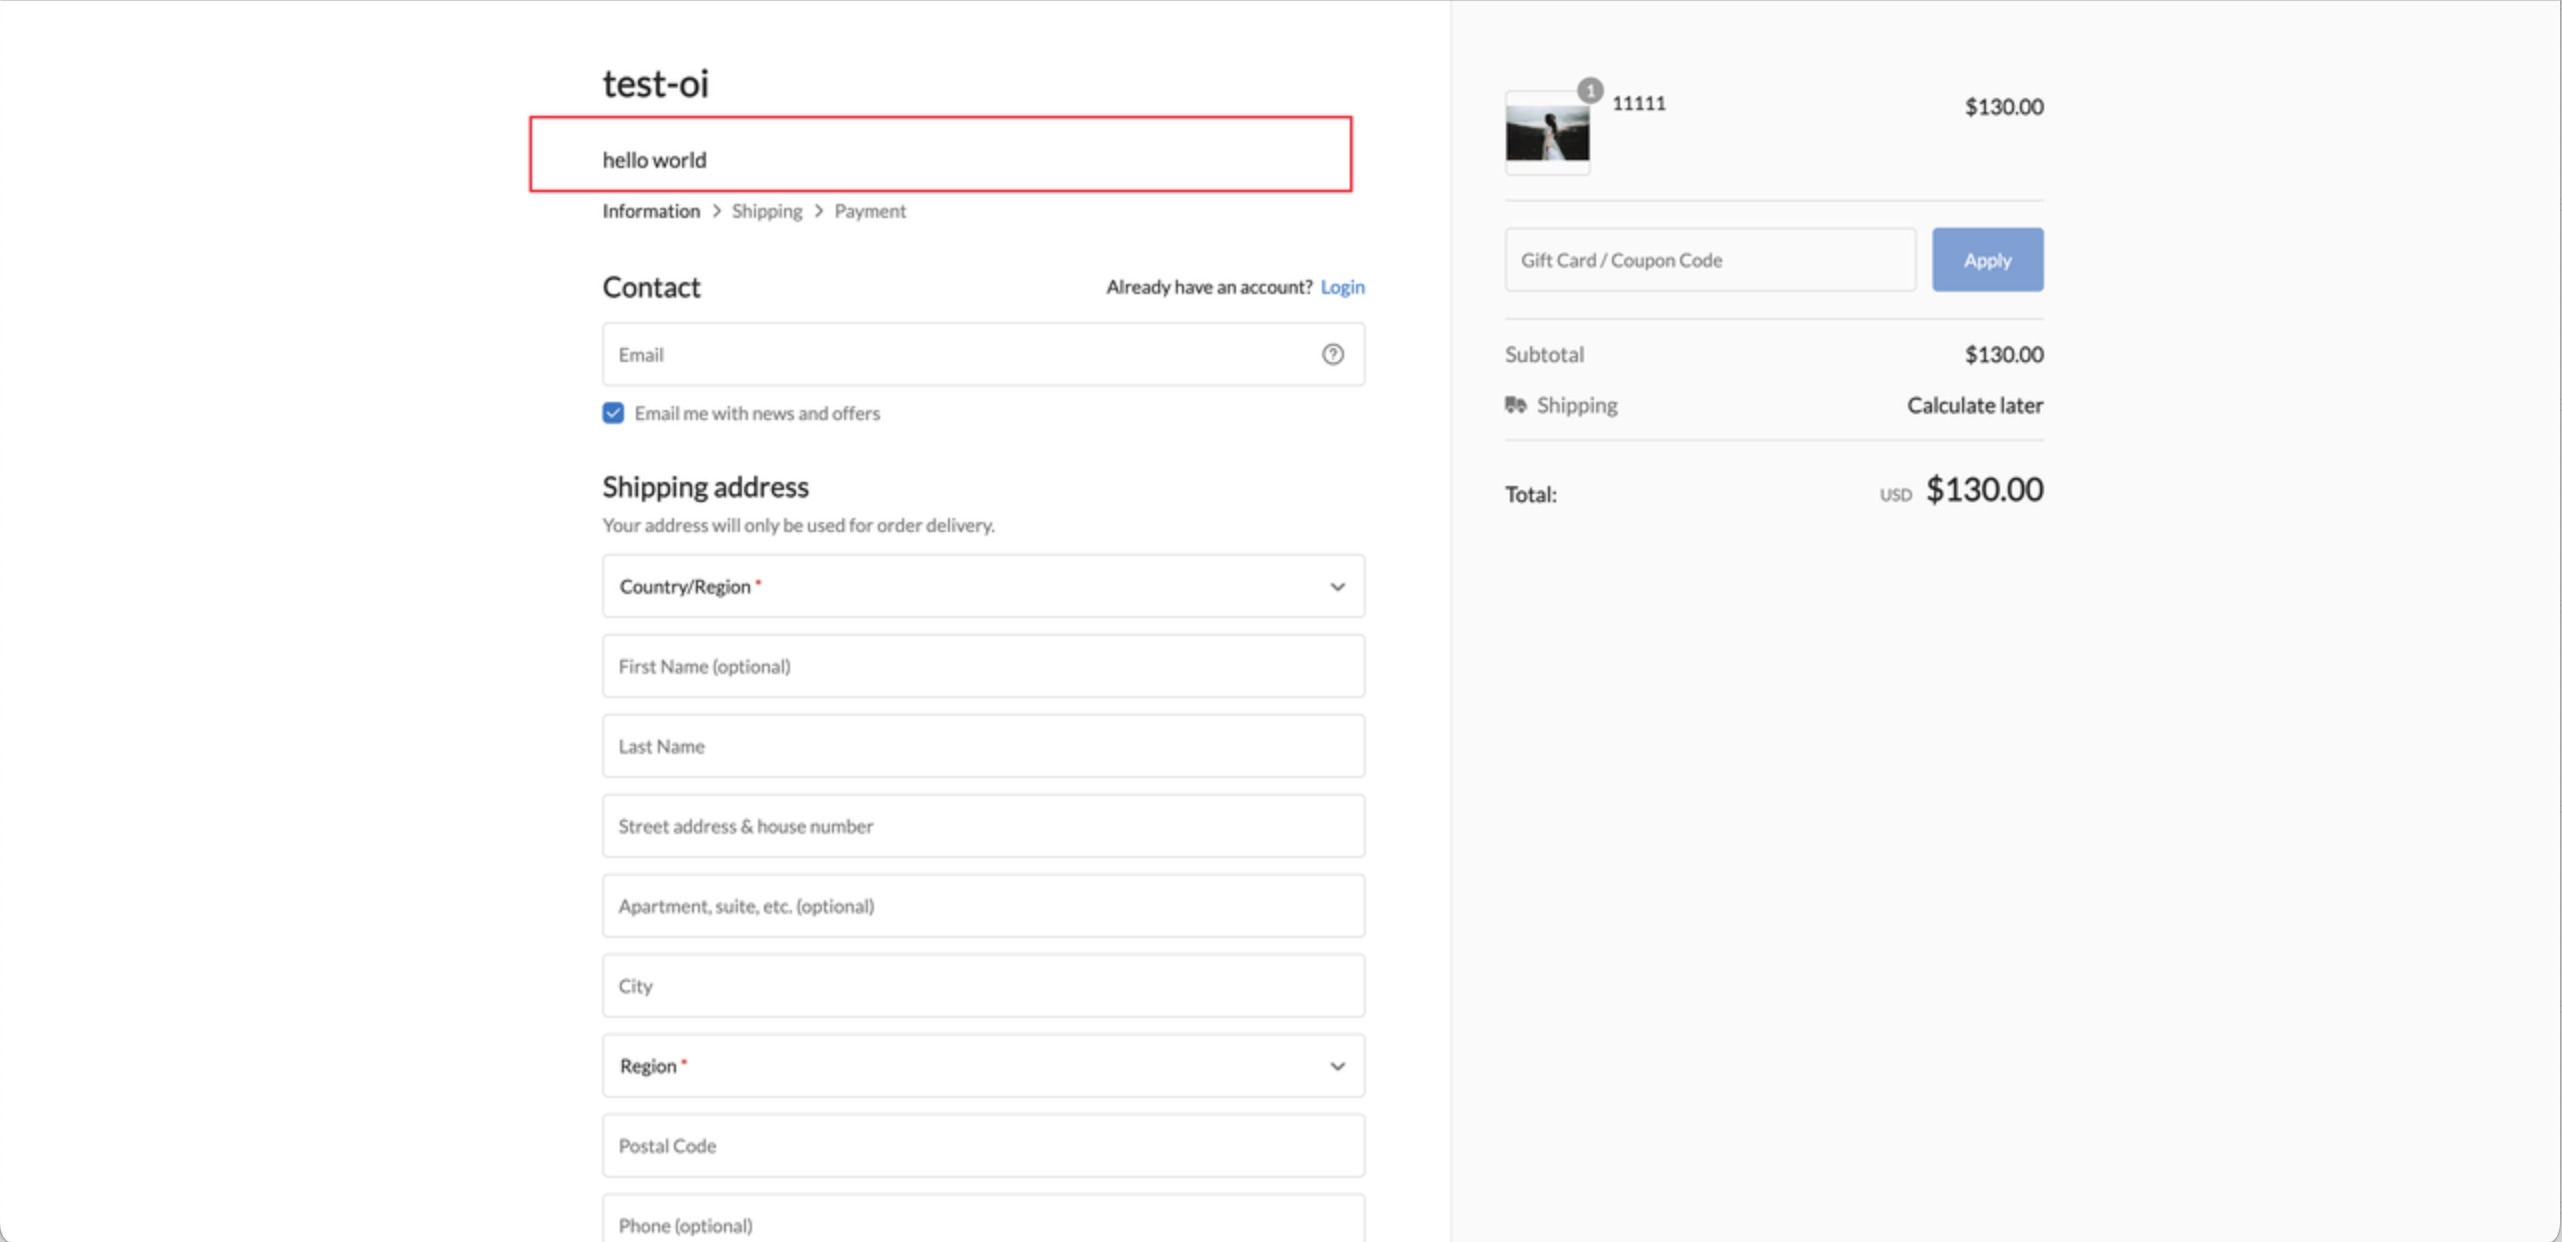Click the chevron after Shipping breadcrumb

[818, 211]
